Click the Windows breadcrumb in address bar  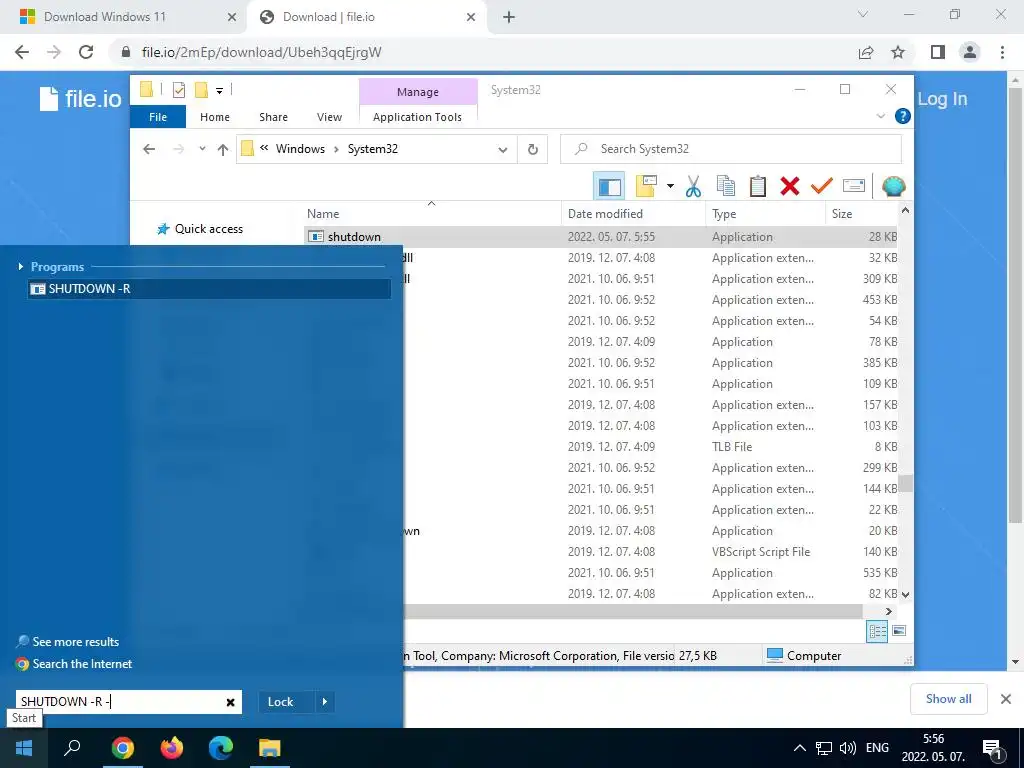[300, 149]
